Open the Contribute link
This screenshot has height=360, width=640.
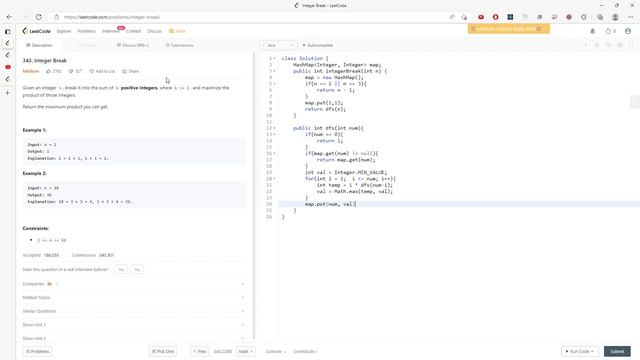305,351
